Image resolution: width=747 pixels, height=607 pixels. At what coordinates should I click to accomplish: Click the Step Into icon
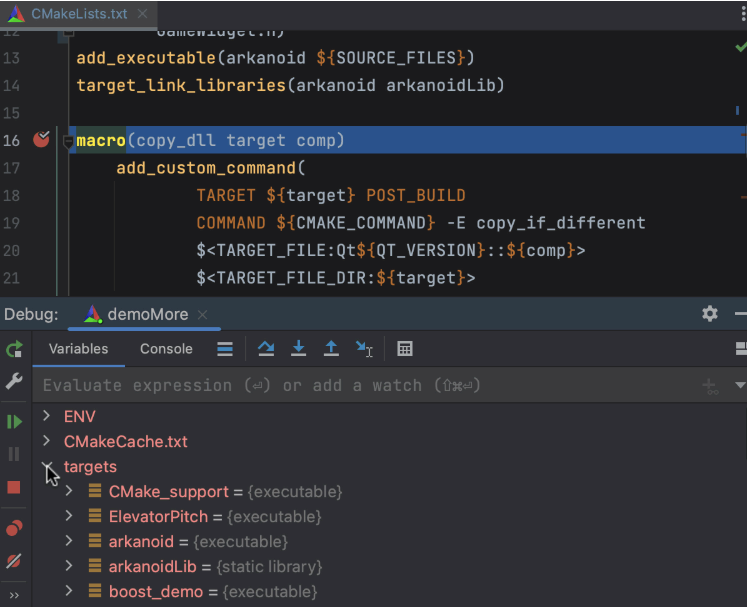point(298,349)
